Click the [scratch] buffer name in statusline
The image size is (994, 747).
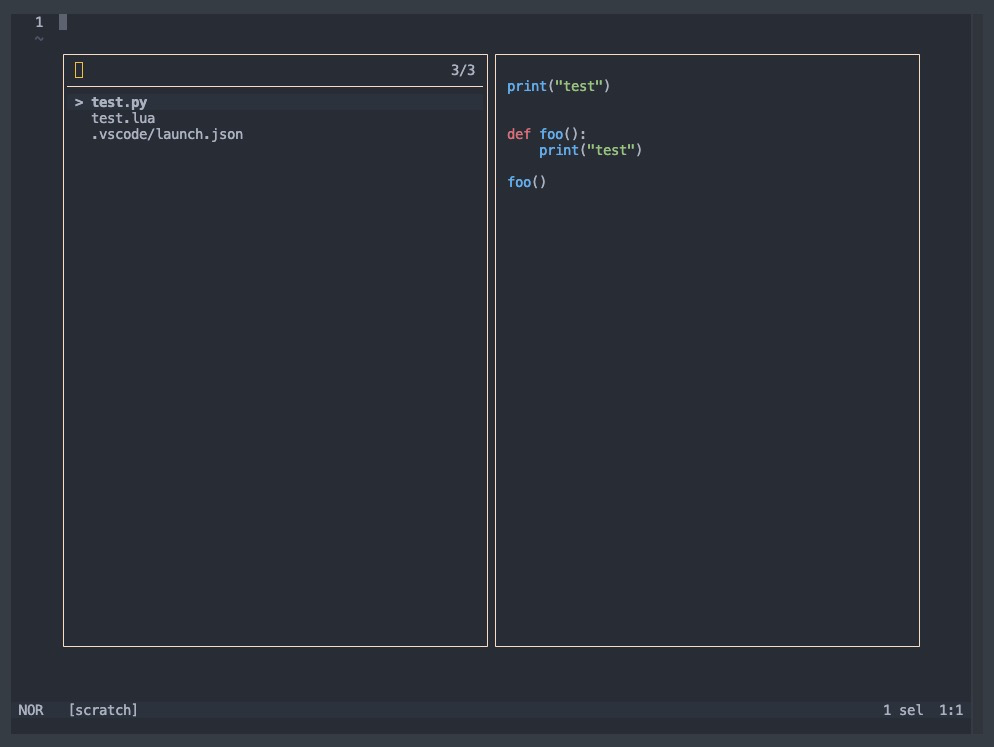tap(103, 710)
